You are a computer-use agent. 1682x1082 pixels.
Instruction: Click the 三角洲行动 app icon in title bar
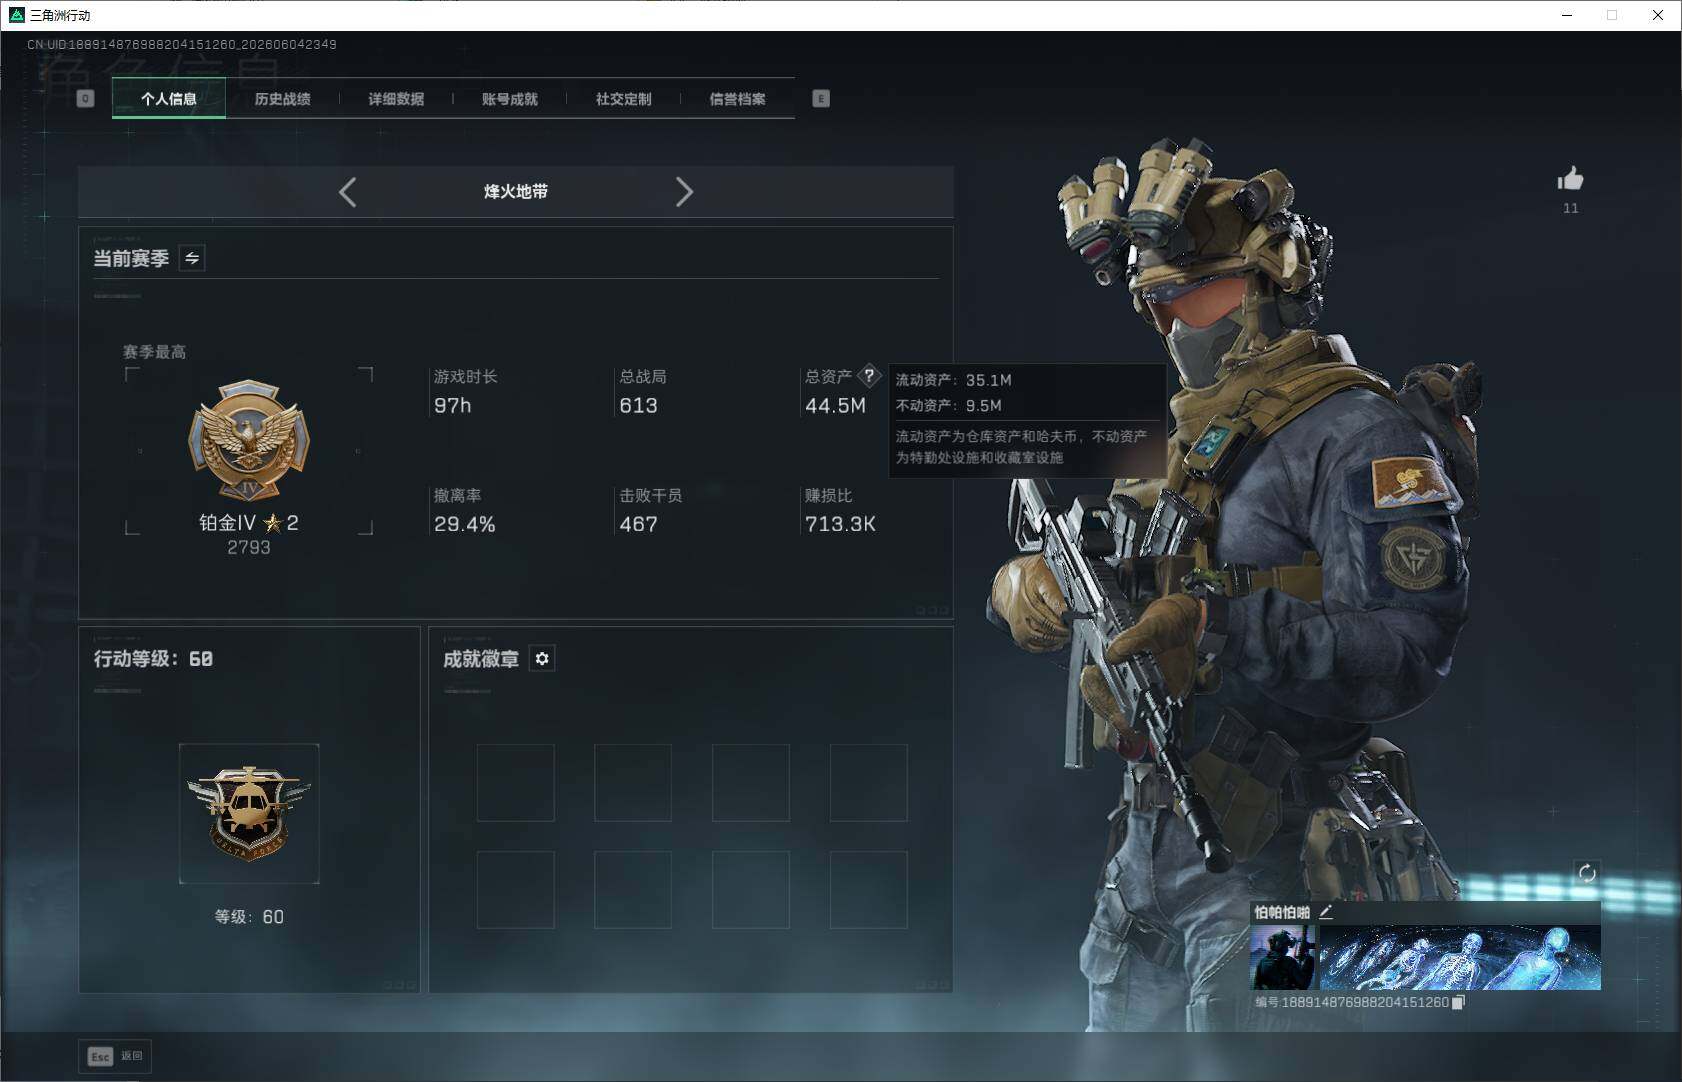pos(16,15)
